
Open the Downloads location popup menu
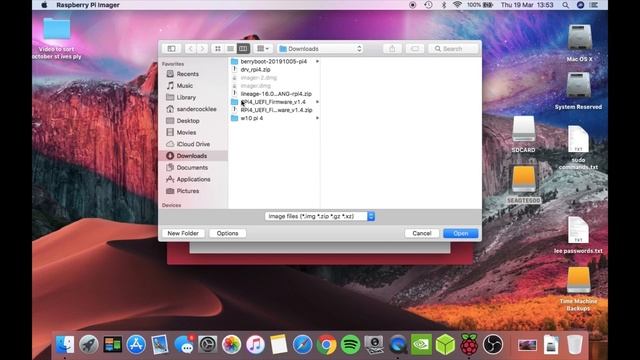pos(320,49)
